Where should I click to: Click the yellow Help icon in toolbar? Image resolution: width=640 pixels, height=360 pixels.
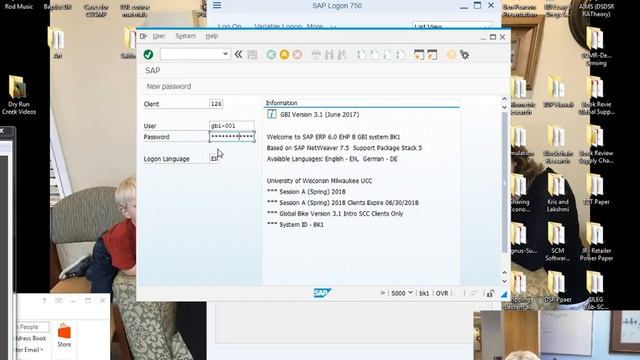pos(451,55)
